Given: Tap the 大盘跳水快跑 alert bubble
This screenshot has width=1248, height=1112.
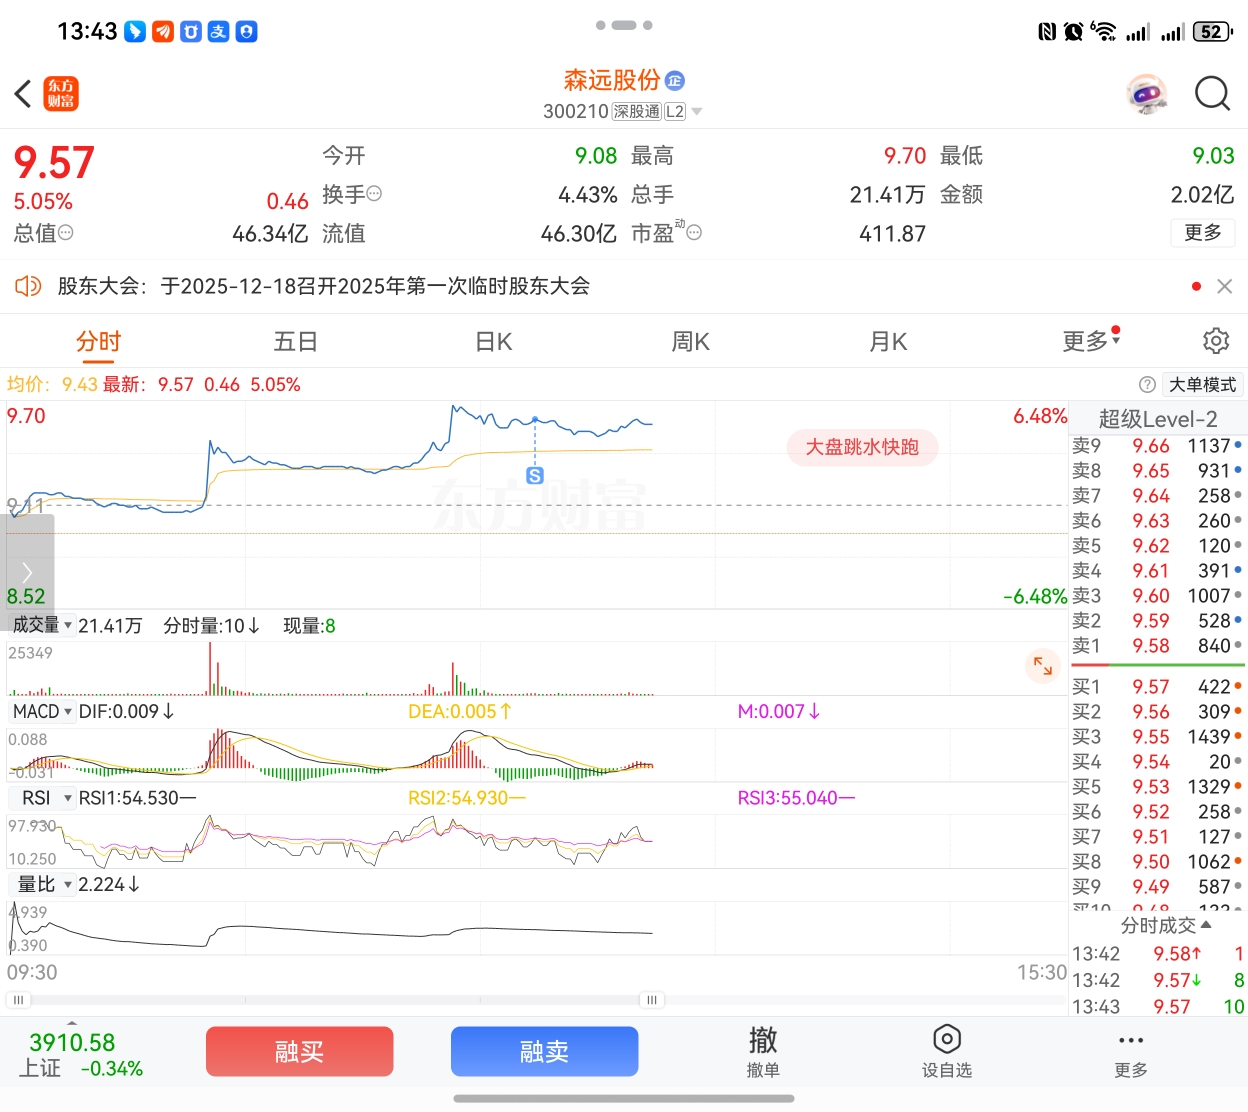Looking at the screenshot, I should click(x=862, y=447).
